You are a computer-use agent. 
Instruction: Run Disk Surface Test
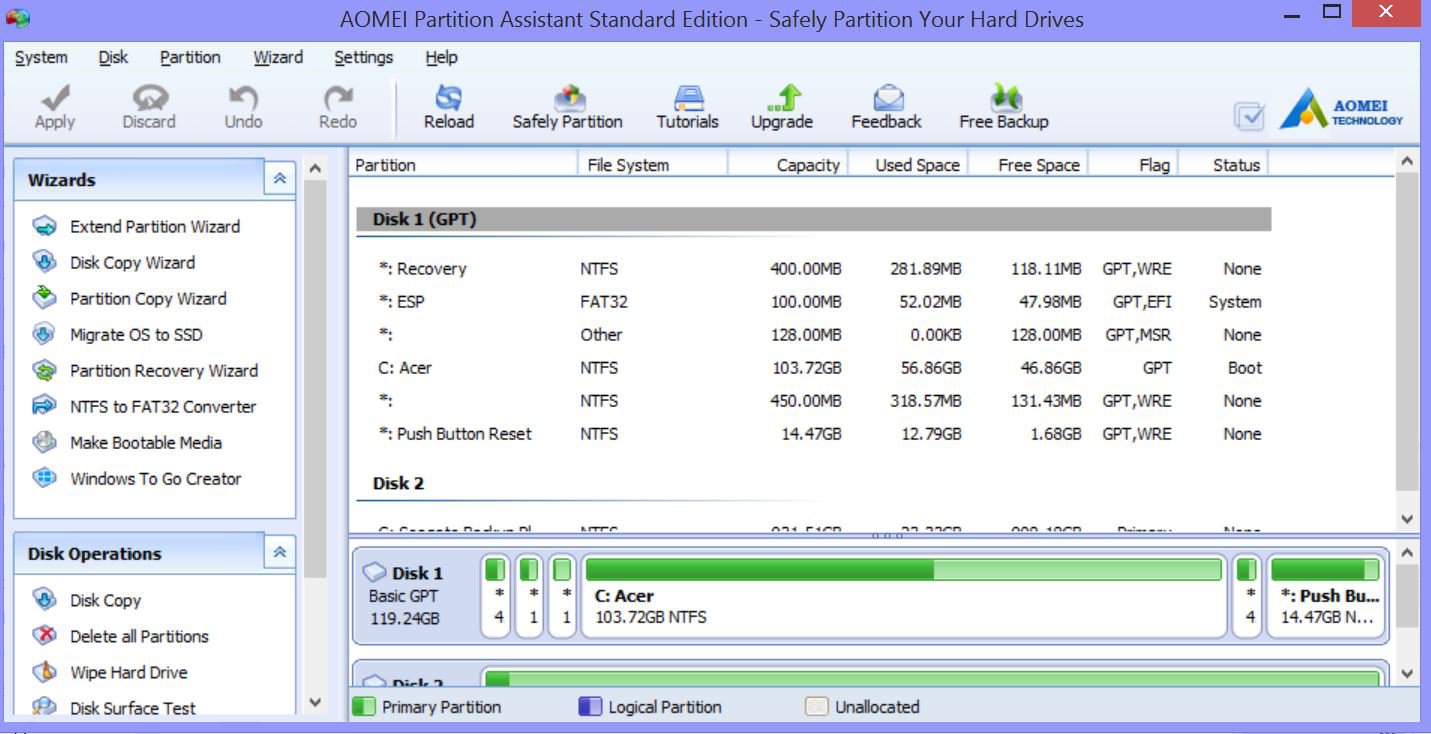point(133,708)
